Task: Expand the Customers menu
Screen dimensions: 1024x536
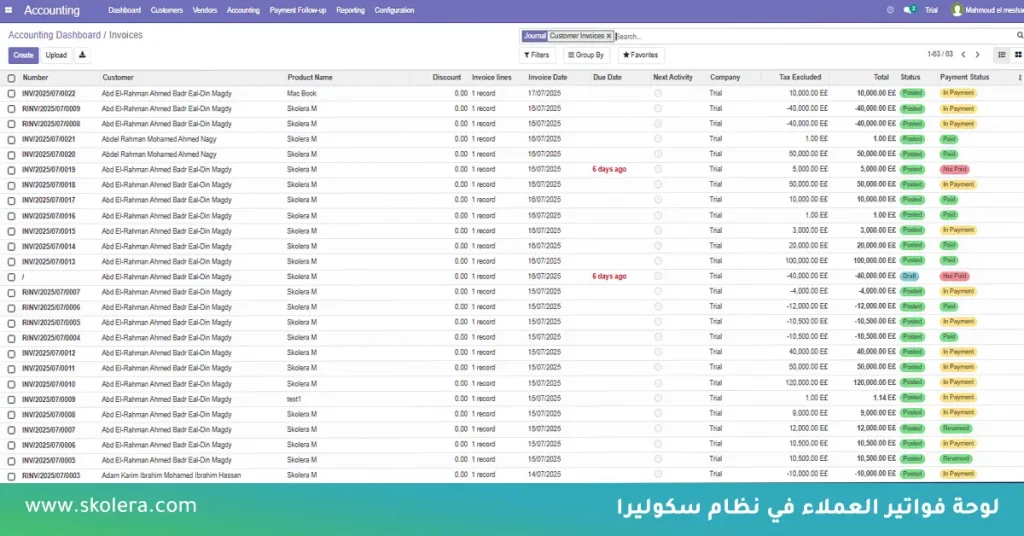Action: coord(167,10)
